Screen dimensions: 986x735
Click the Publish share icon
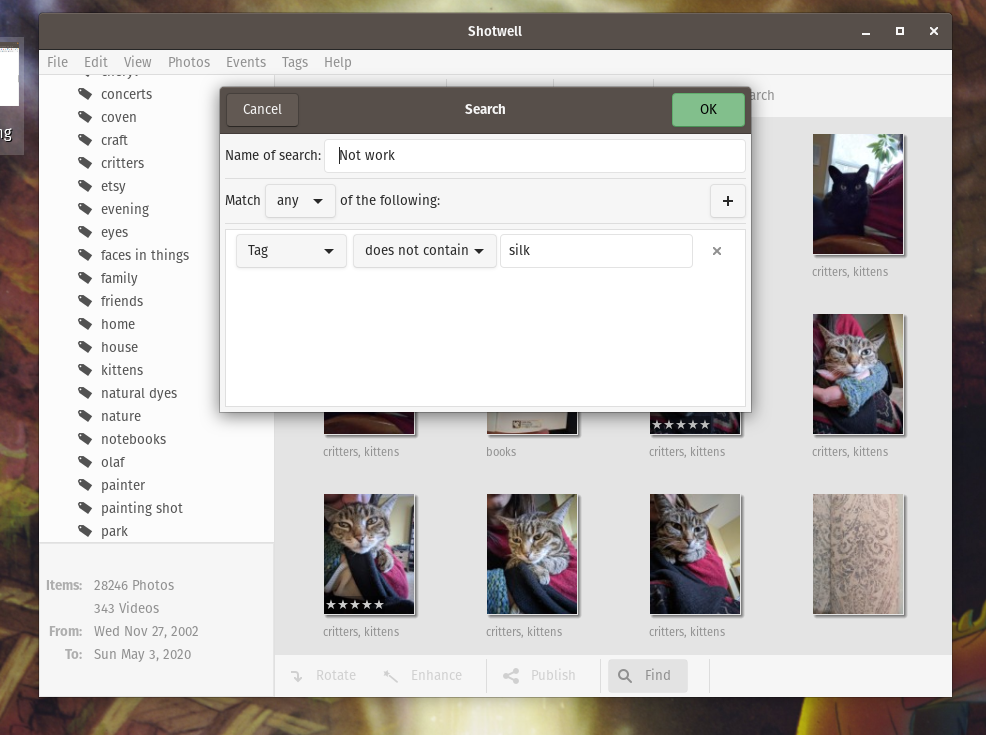(x=511, y=676)
